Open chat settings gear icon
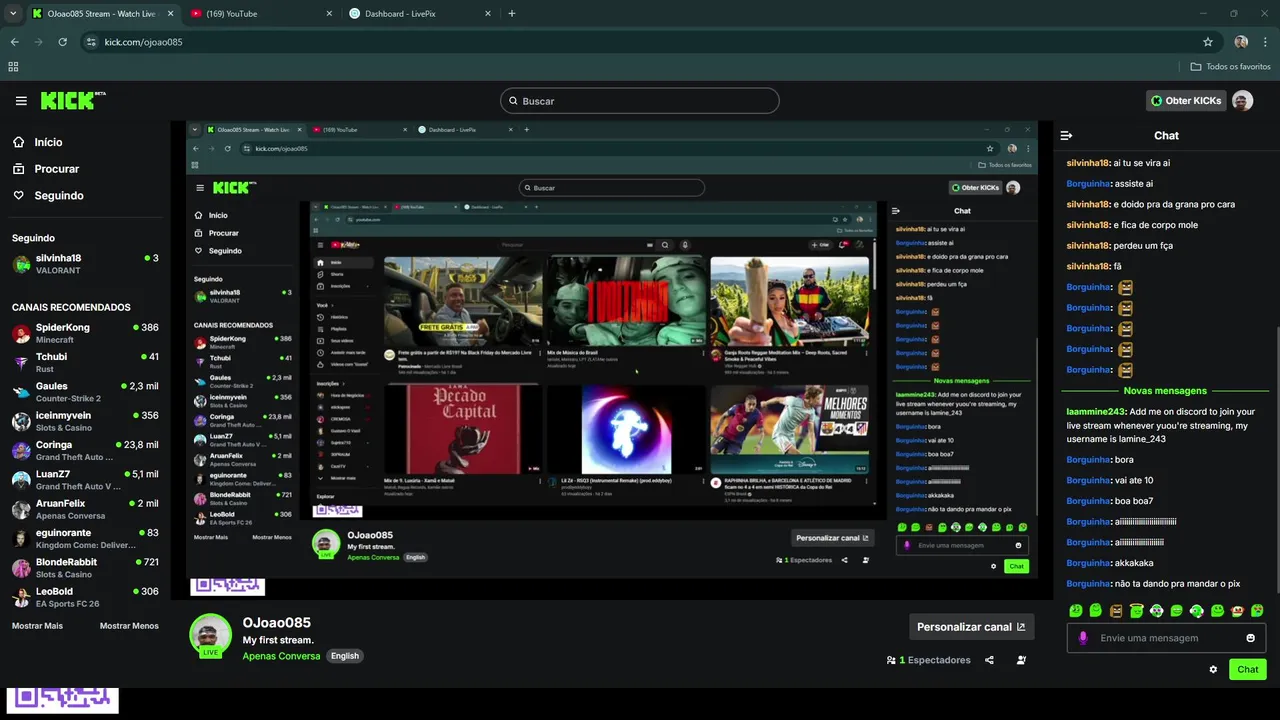 click(x=1213, y=669)
